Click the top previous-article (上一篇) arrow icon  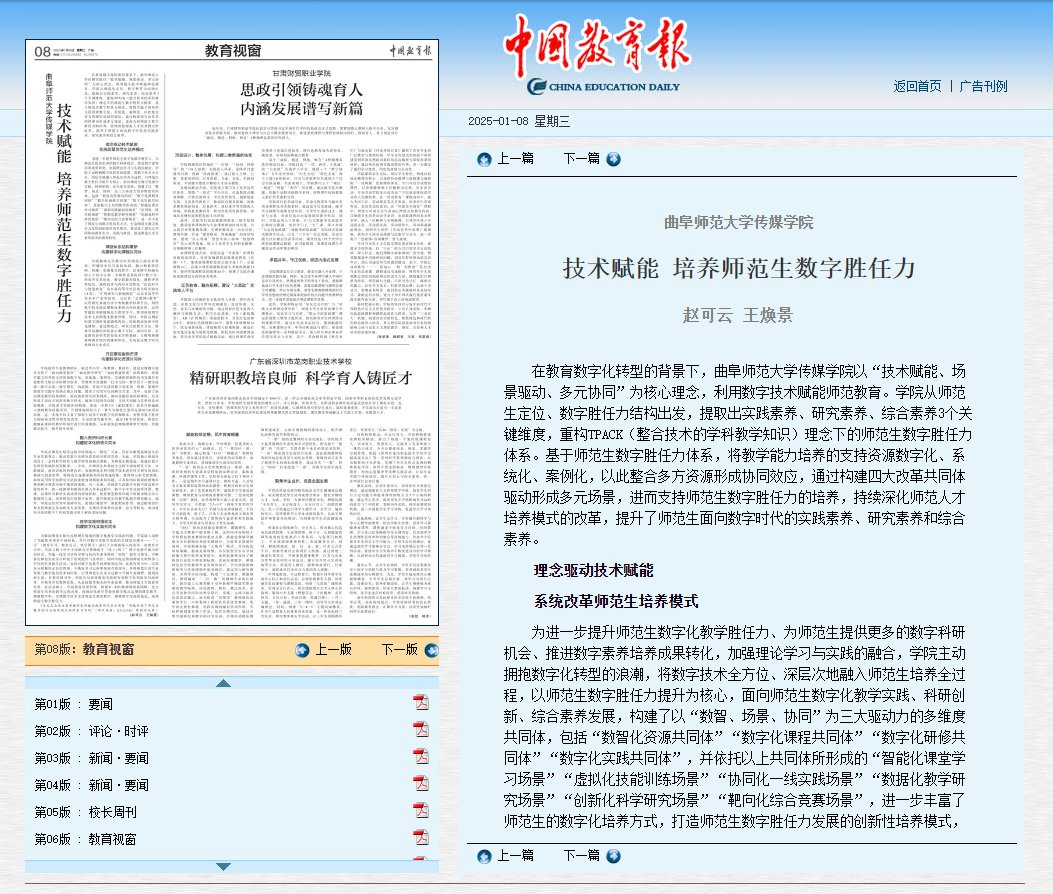click(484, 159)
